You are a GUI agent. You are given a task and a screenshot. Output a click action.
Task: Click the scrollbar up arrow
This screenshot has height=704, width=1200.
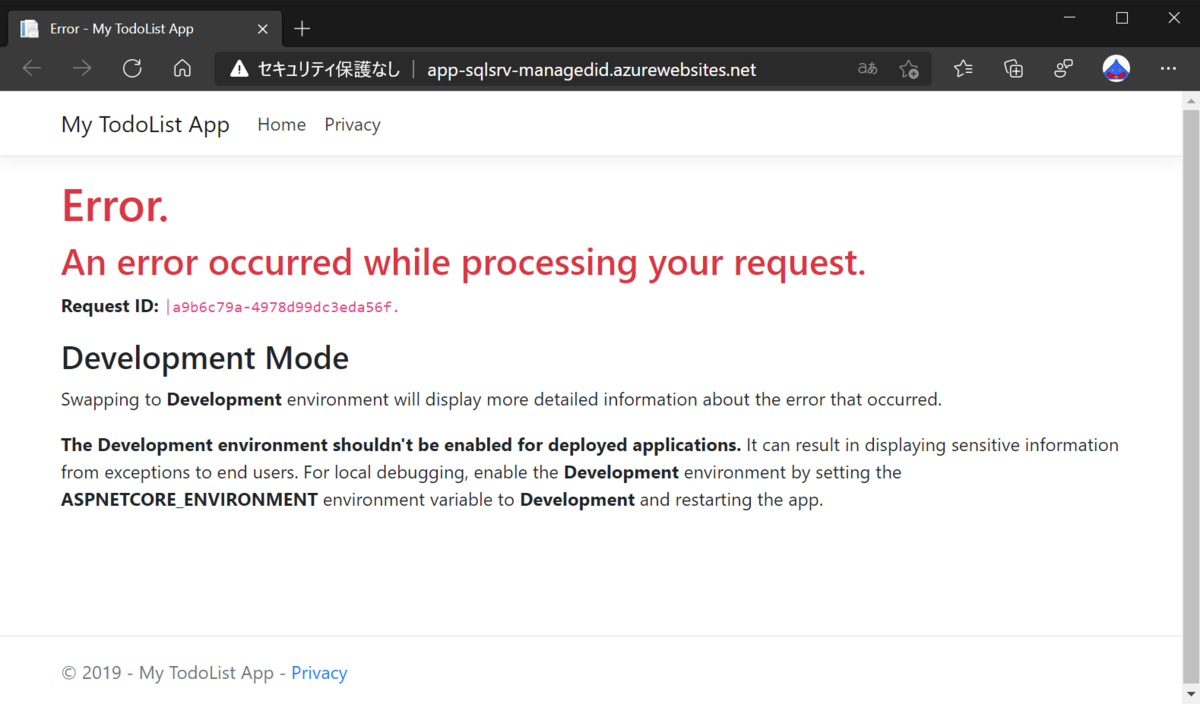tap(1191, 101)
